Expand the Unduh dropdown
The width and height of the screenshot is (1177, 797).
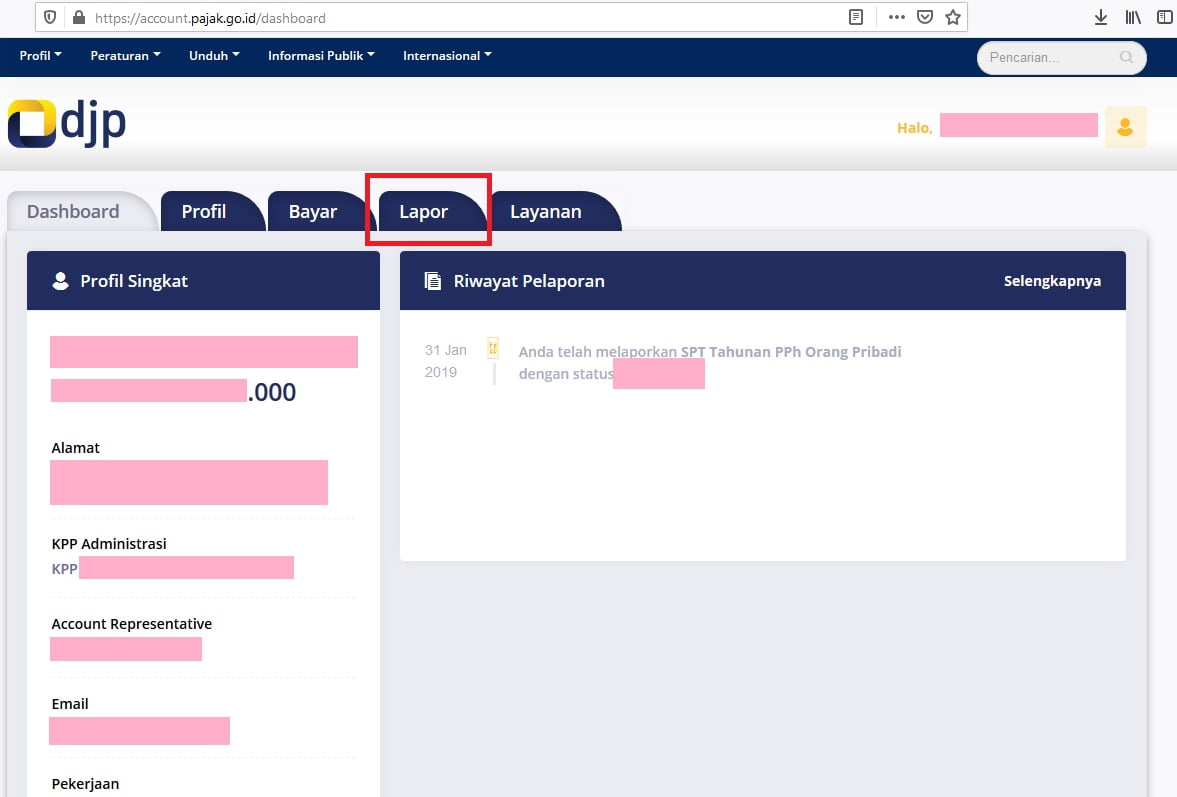pyautogui.click(x=213, y=56)
